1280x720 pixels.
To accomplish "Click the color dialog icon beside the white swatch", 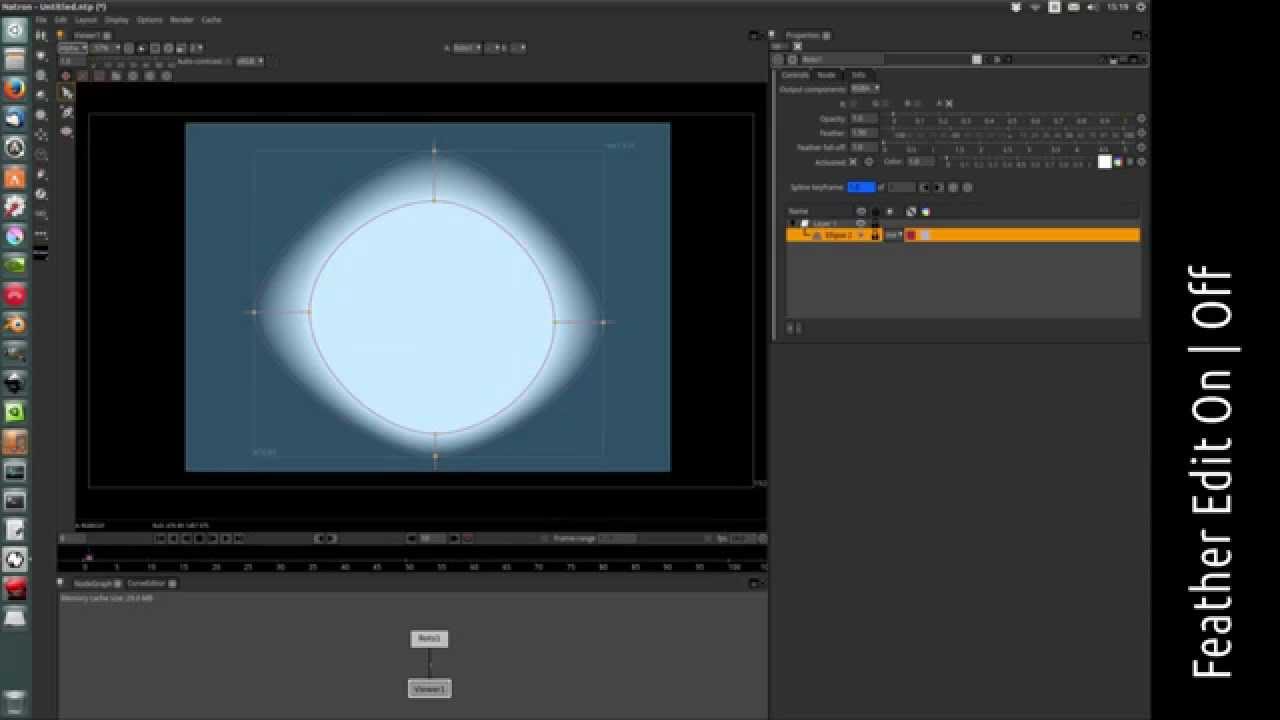I will click(1118, 162).
